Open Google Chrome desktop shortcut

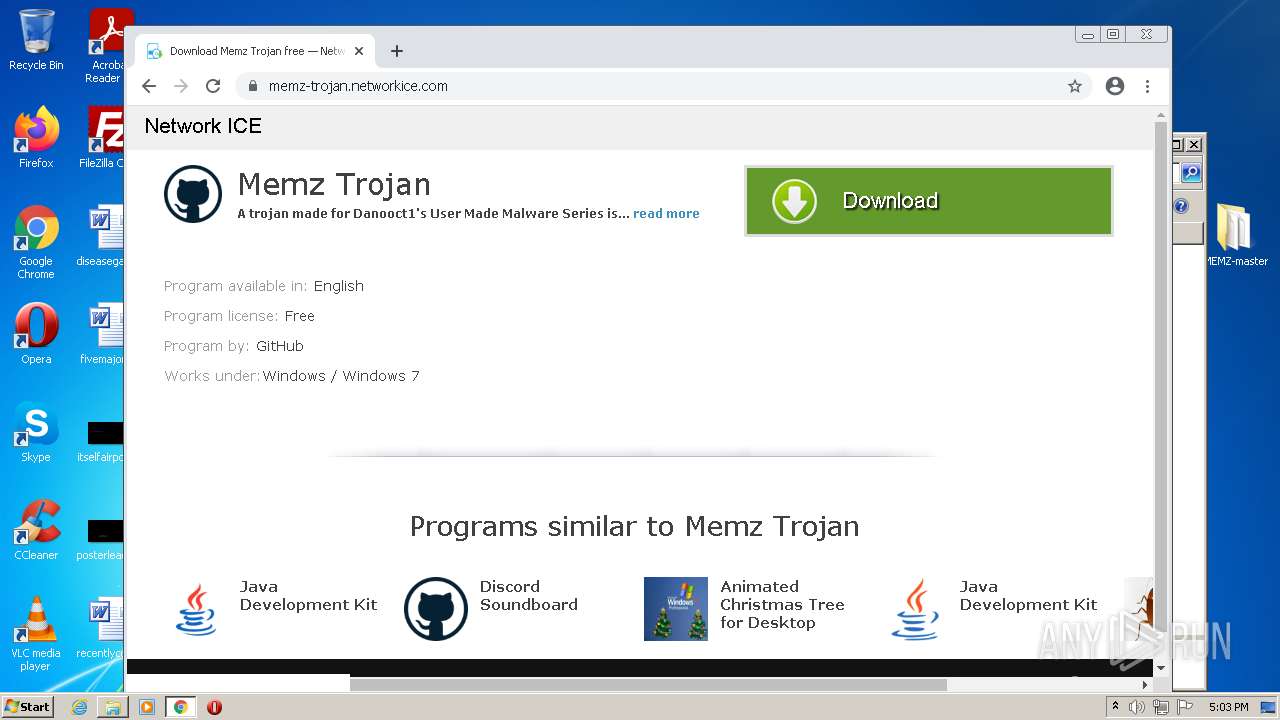pos(36,242)
